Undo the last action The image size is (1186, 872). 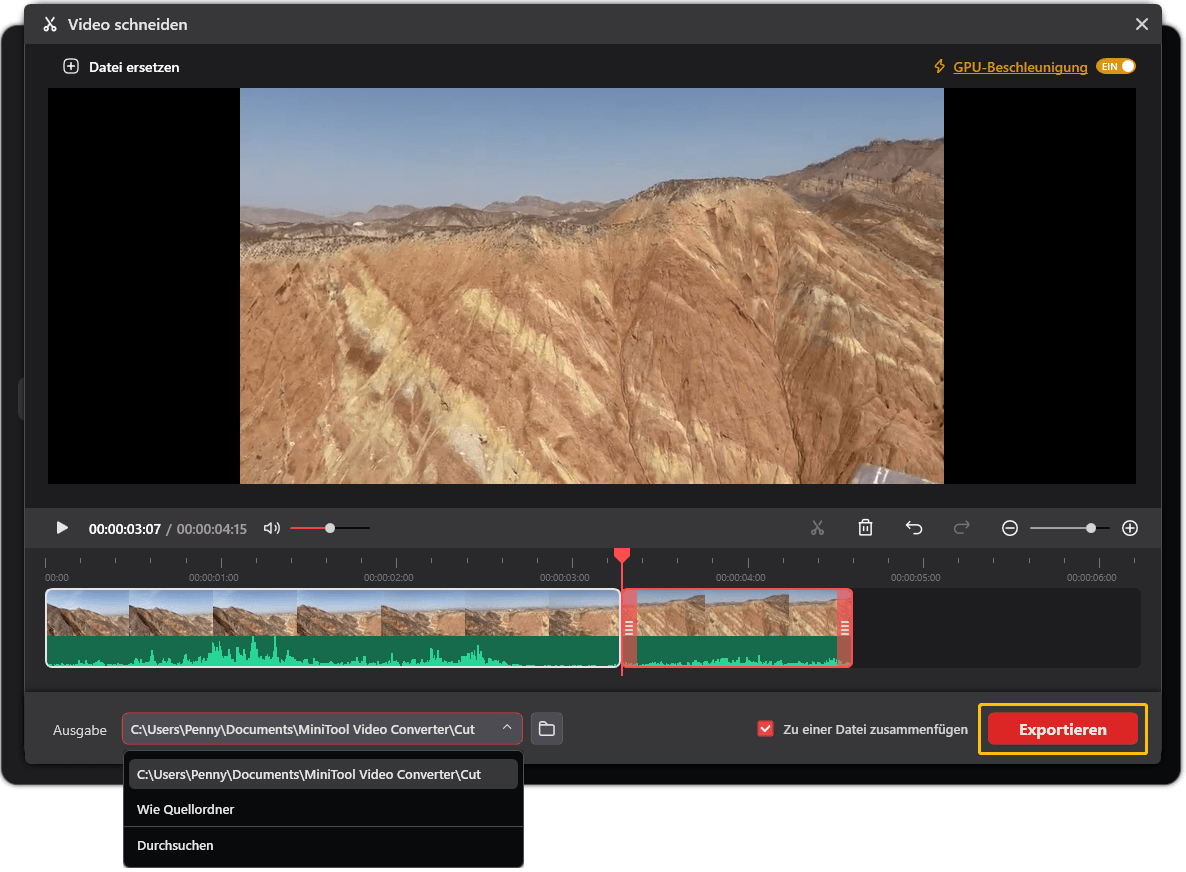tap(914, 528)
